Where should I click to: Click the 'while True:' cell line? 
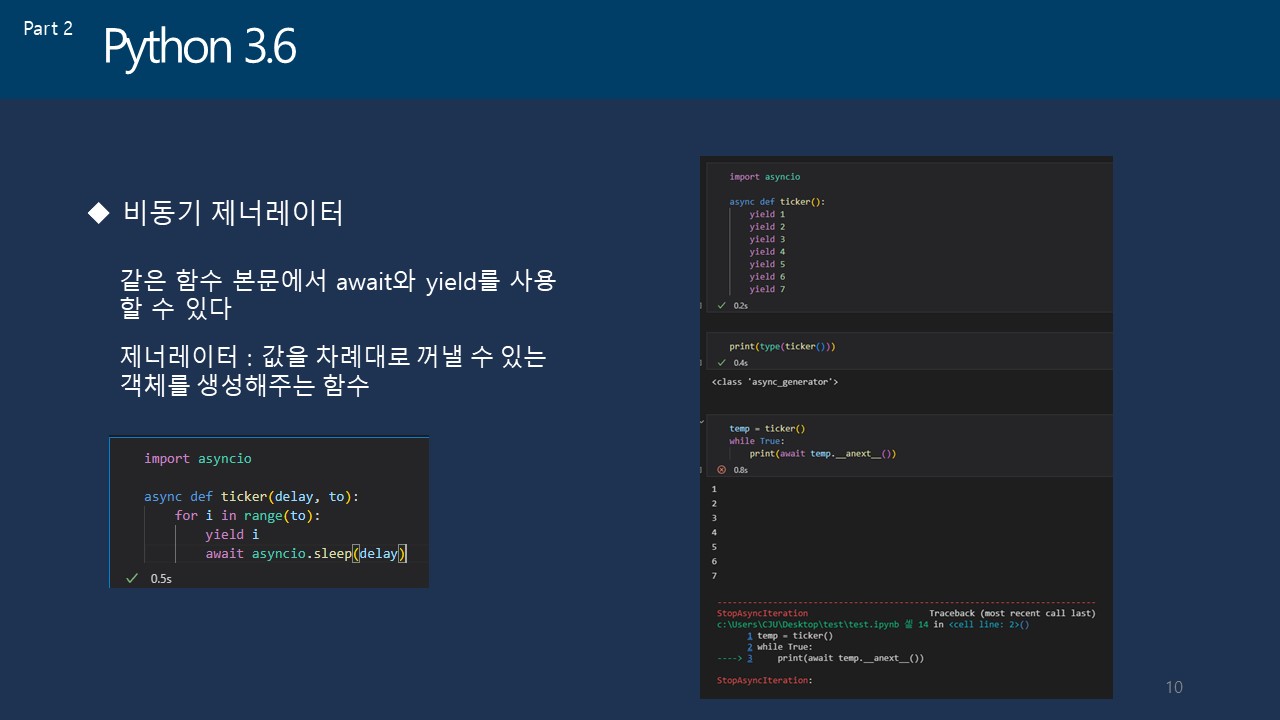coord(757,441)
